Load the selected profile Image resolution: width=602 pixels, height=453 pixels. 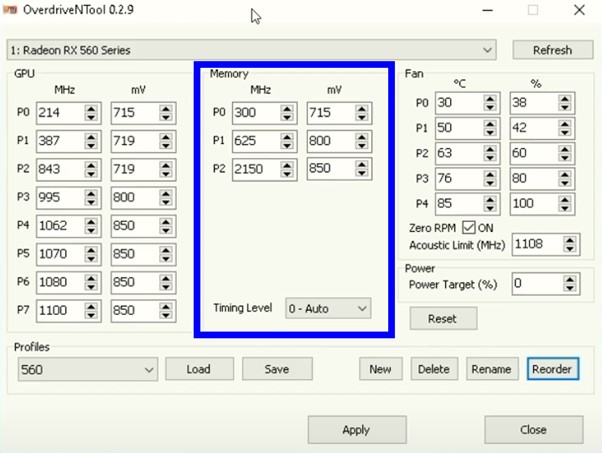click(x=198, y=369)
